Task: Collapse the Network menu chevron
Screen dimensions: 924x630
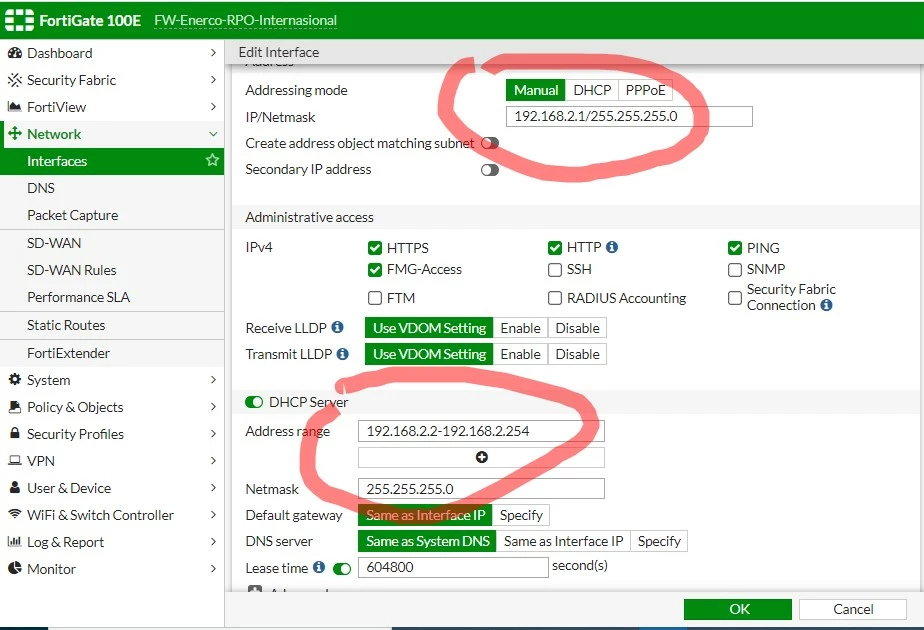Action: [x=213, y=134]
